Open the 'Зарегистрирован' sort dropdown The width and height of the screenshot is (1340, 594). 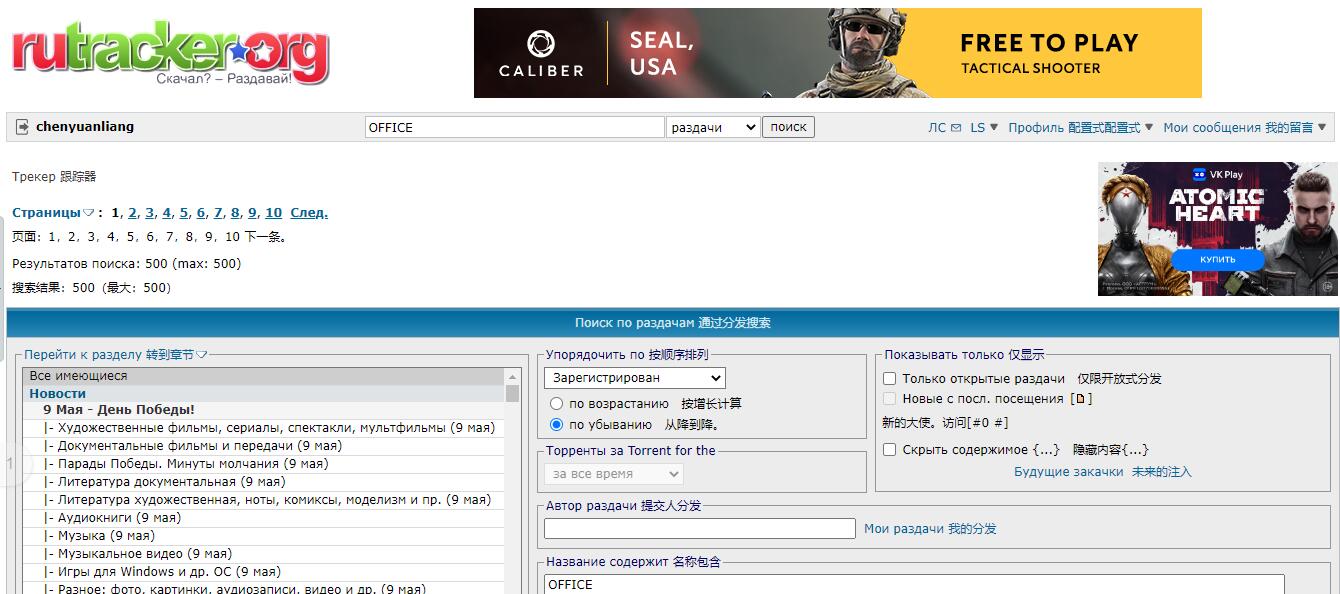pyautogui.click(x=635, y=378)
